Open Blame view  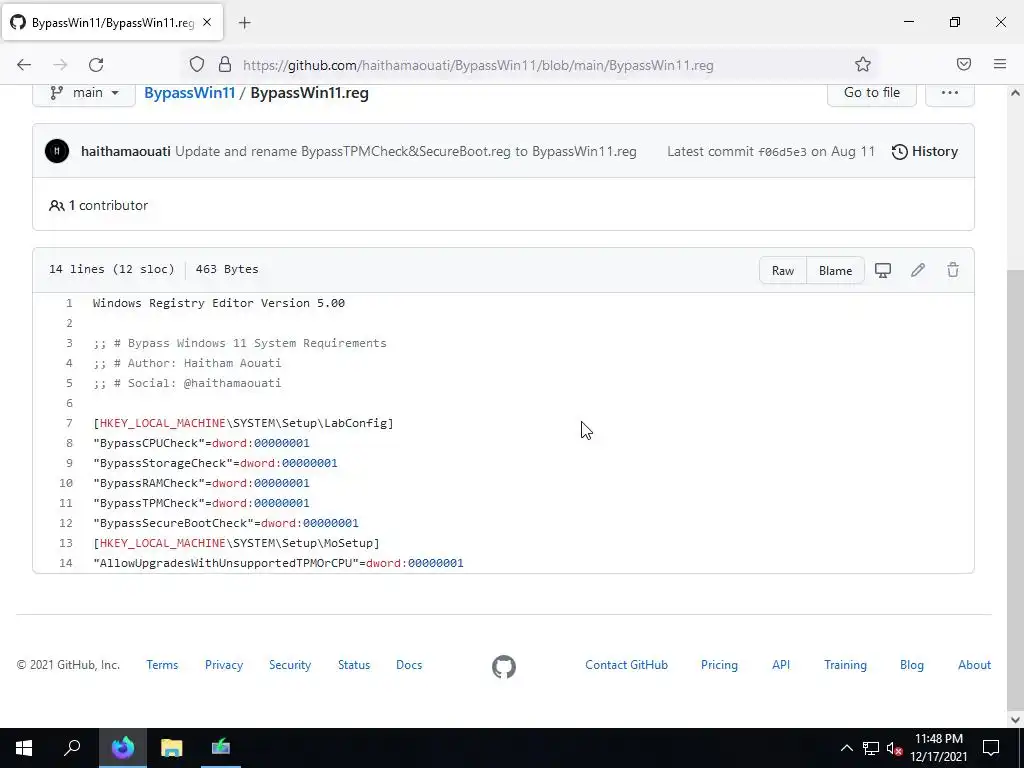pos(835,270)
